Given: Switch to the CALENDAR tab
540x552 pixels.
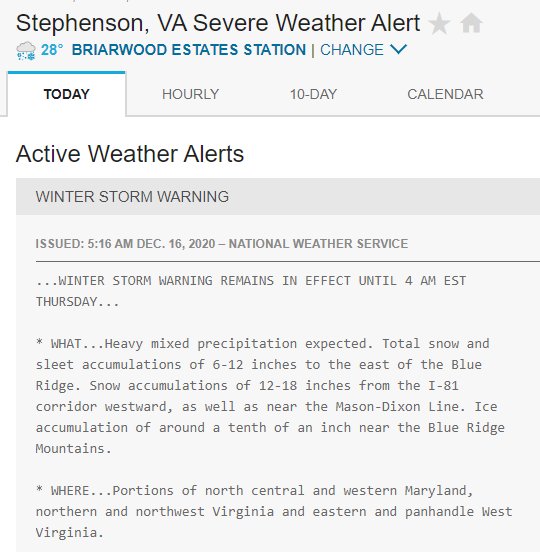Looking at the screenshot, I should tap(445, 94).
